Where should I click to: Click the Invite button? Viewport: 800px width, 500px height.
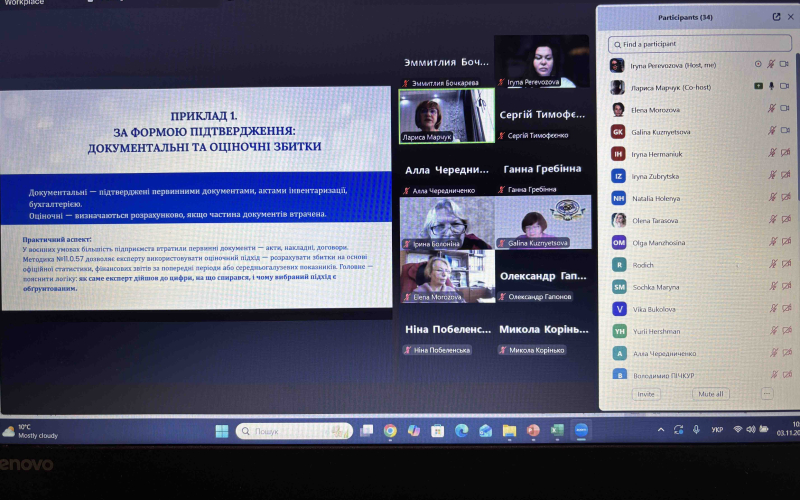point(646,394)
